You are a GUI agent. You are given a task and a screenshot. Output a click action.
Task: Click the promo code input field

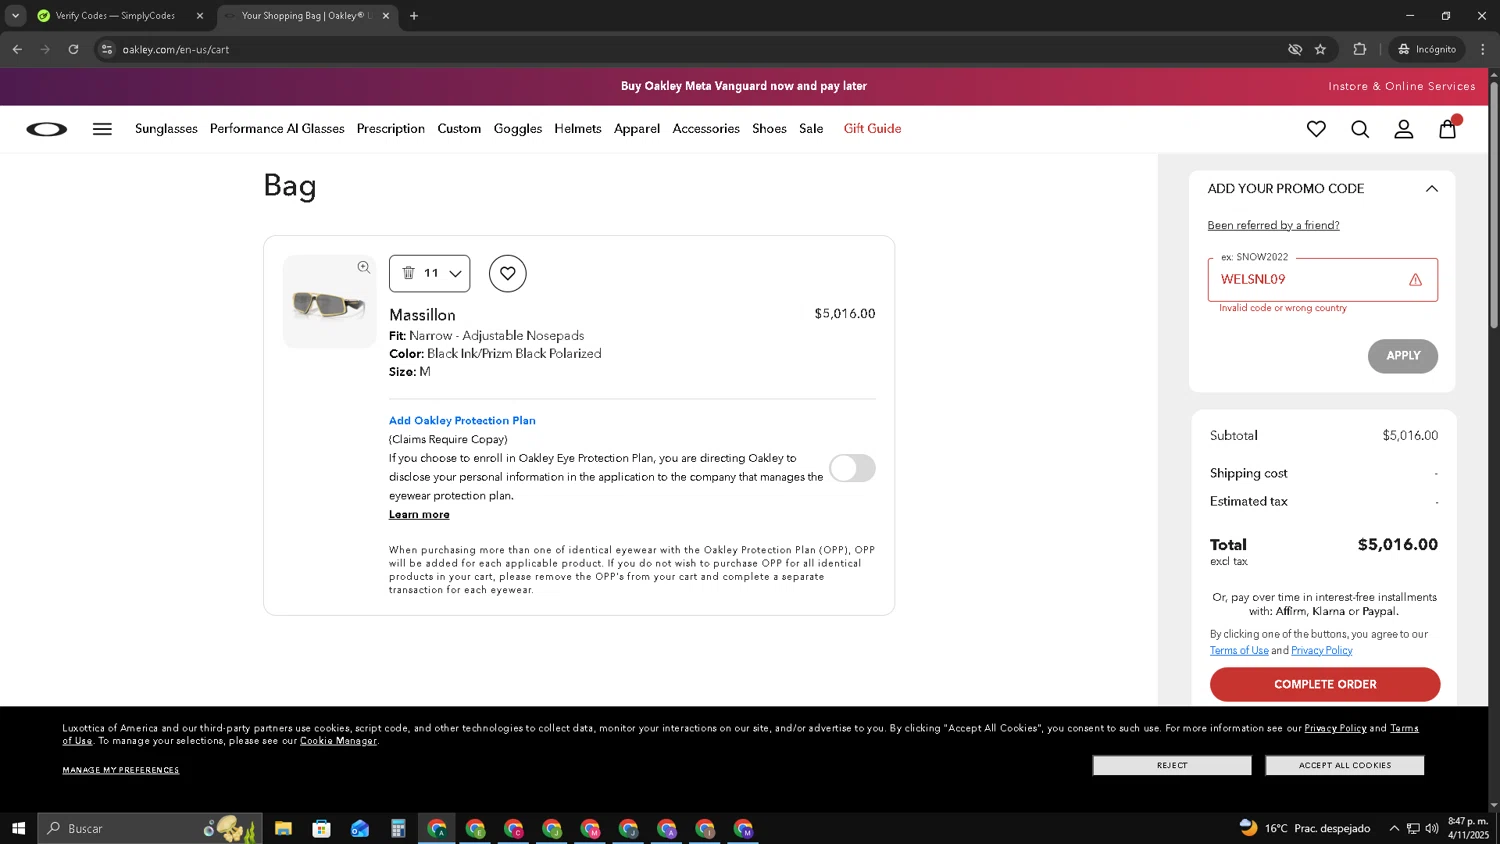tap(1322, 280)
